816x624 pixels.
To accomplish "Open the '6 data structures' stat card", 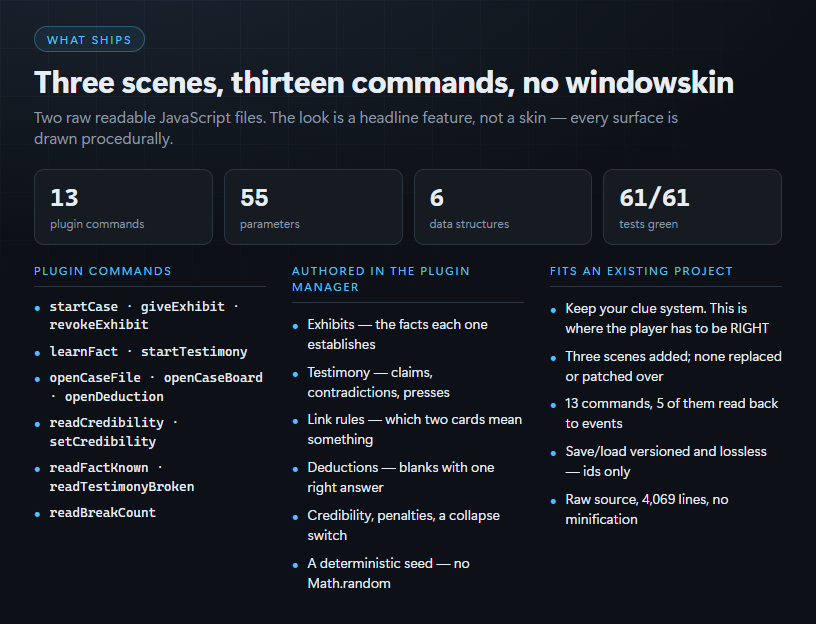I will (503, 207).
